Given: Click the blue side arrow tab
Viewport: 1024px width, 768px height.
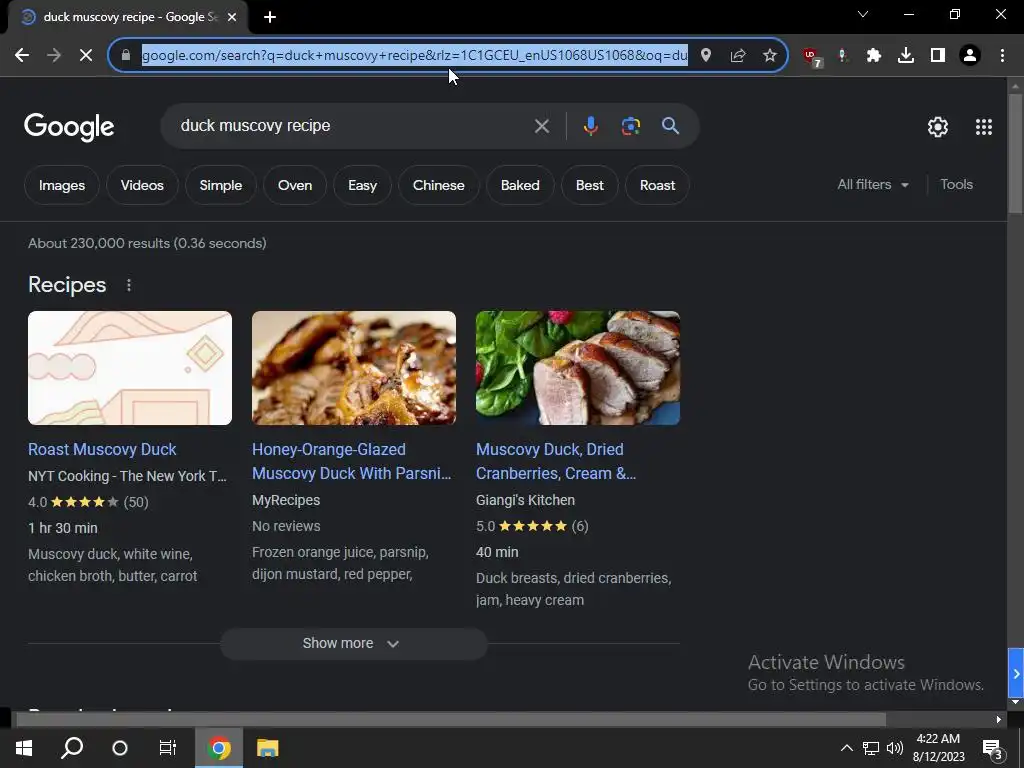Looking at the screenshot, I should (x=1016, y=673).
